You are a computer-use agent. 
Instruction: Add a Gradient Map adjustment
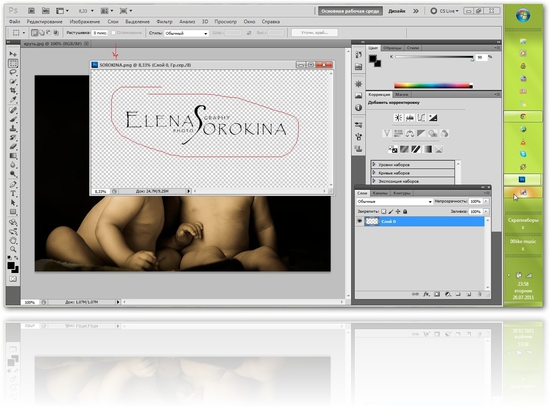click(x=427, y=149)
